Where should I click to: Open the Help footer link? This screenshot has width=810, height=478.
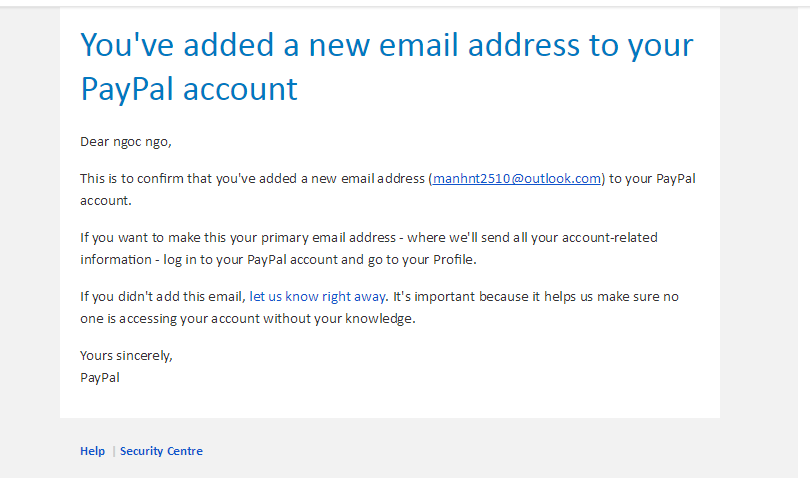92,451
